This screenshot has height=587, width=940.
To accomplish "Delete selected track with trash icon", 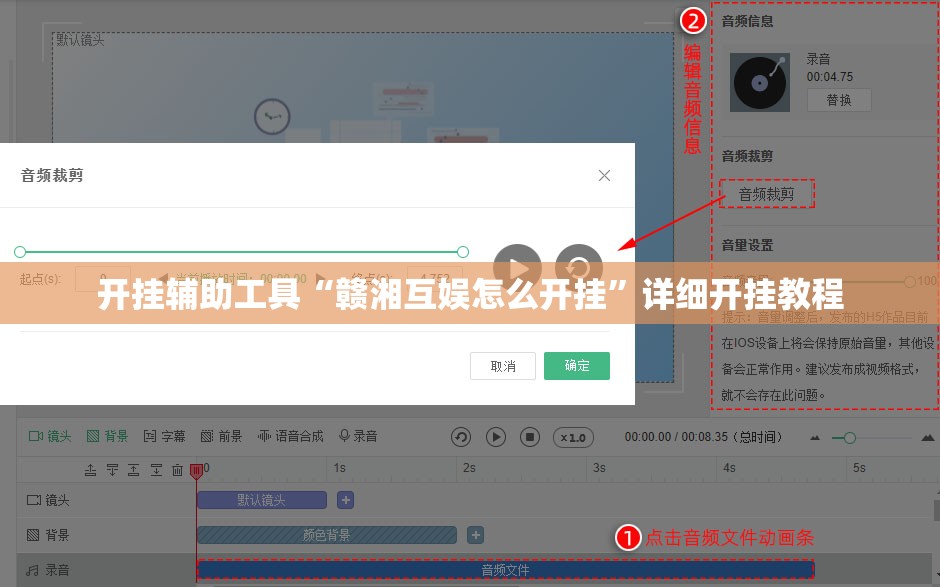I will pyautogui.click(x=177, y=470).
